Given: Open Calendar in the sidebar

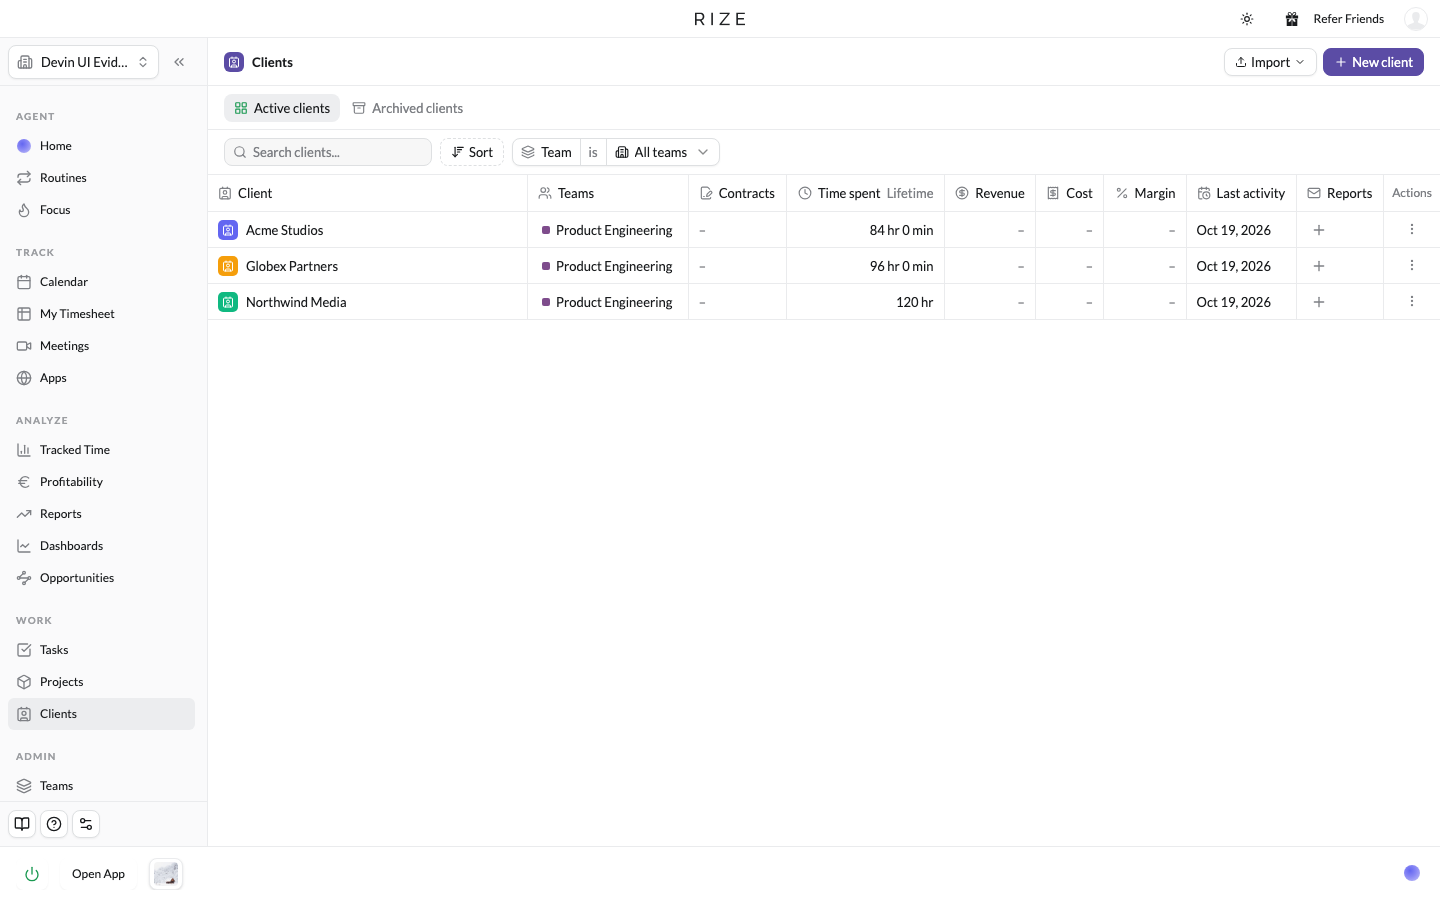Looking at the screenshot, I should coord(101,282).
